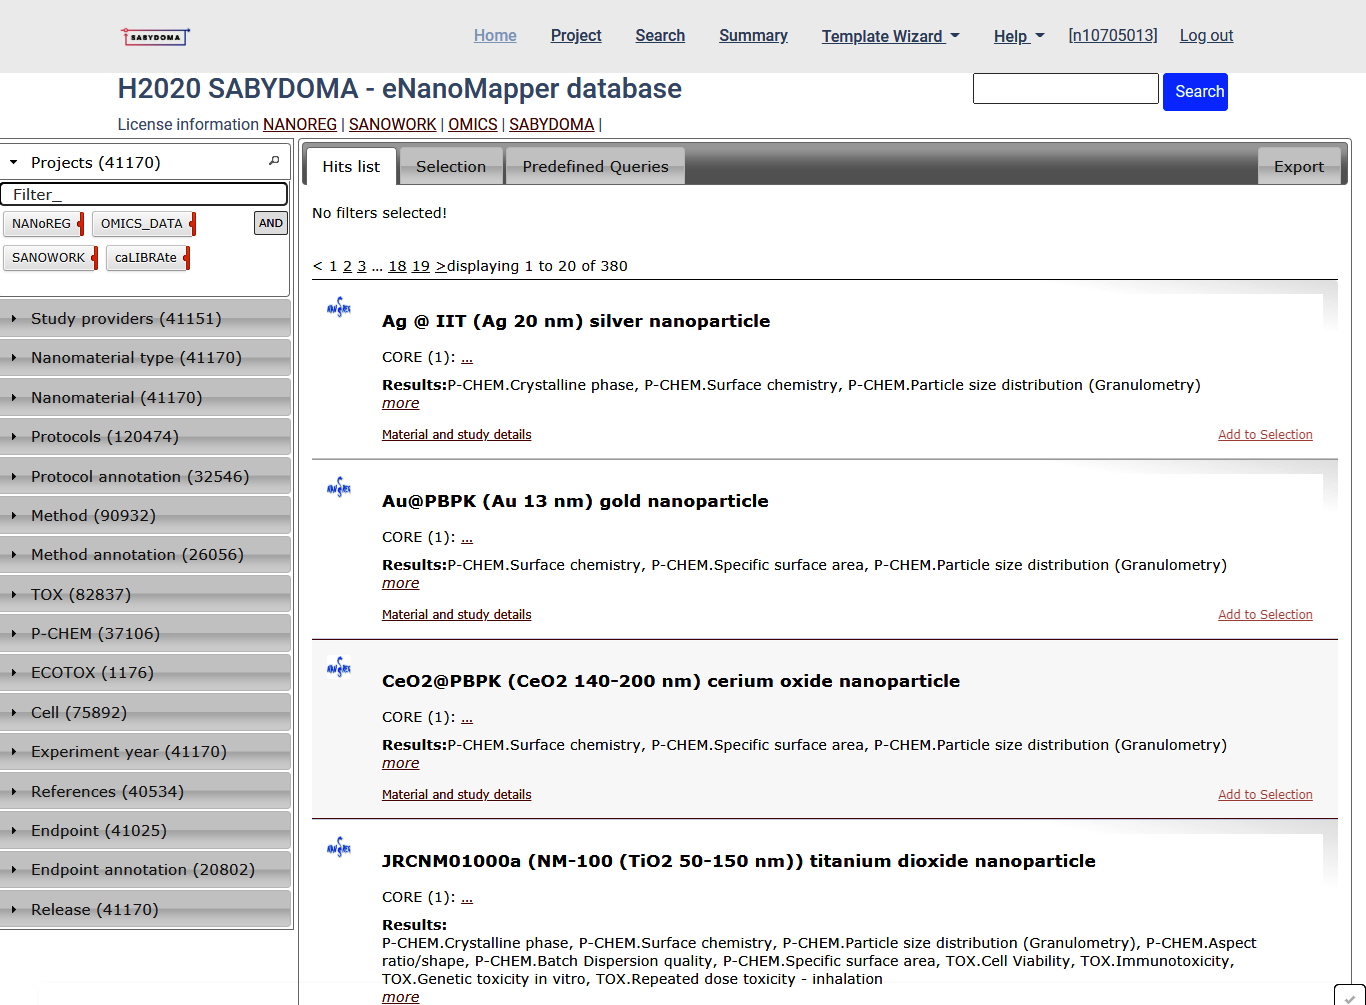1366x1005 pixels.
Task: Click the checkmark icon at bottom right corner
Action: (1349, 996)
